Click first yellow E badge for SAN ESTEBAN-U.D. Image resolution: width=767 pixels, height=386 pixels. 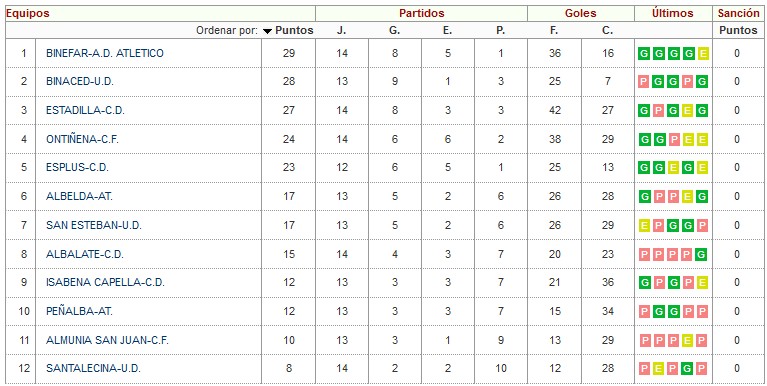click(645, 226)
